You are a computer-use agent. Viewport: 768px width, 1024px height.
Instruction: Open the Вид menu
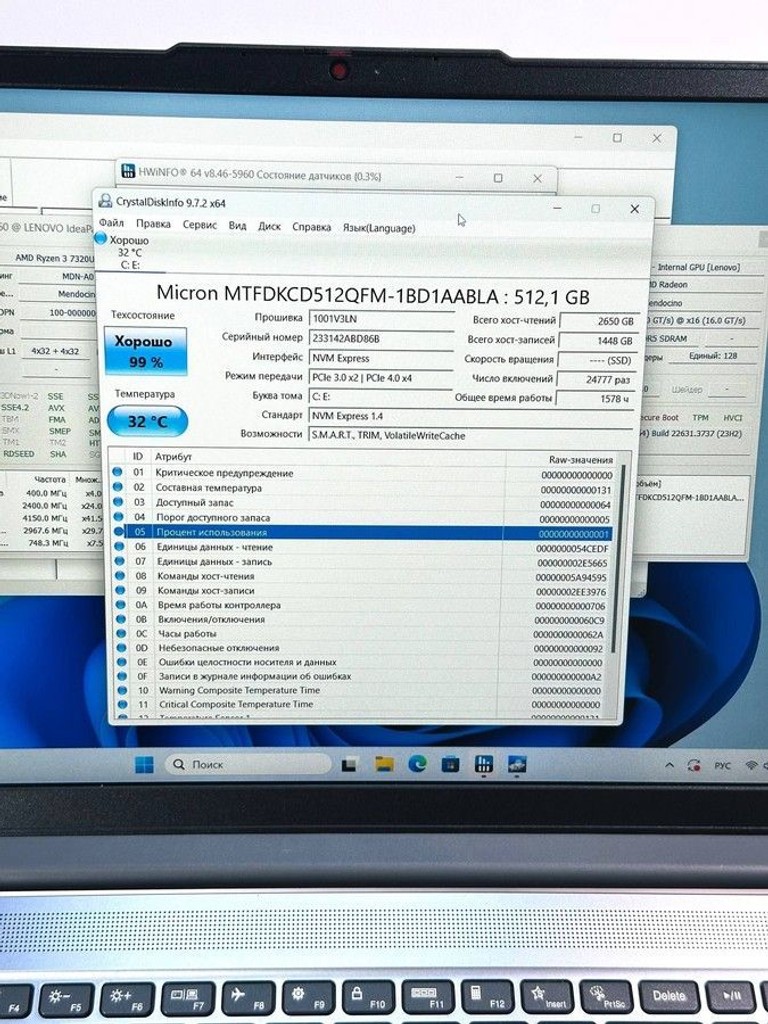pos(237,225)
